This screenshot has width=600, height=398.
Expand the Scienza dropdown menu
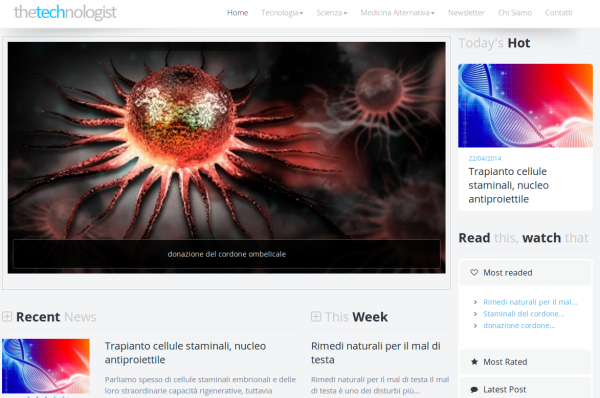(x=332, y=13)
